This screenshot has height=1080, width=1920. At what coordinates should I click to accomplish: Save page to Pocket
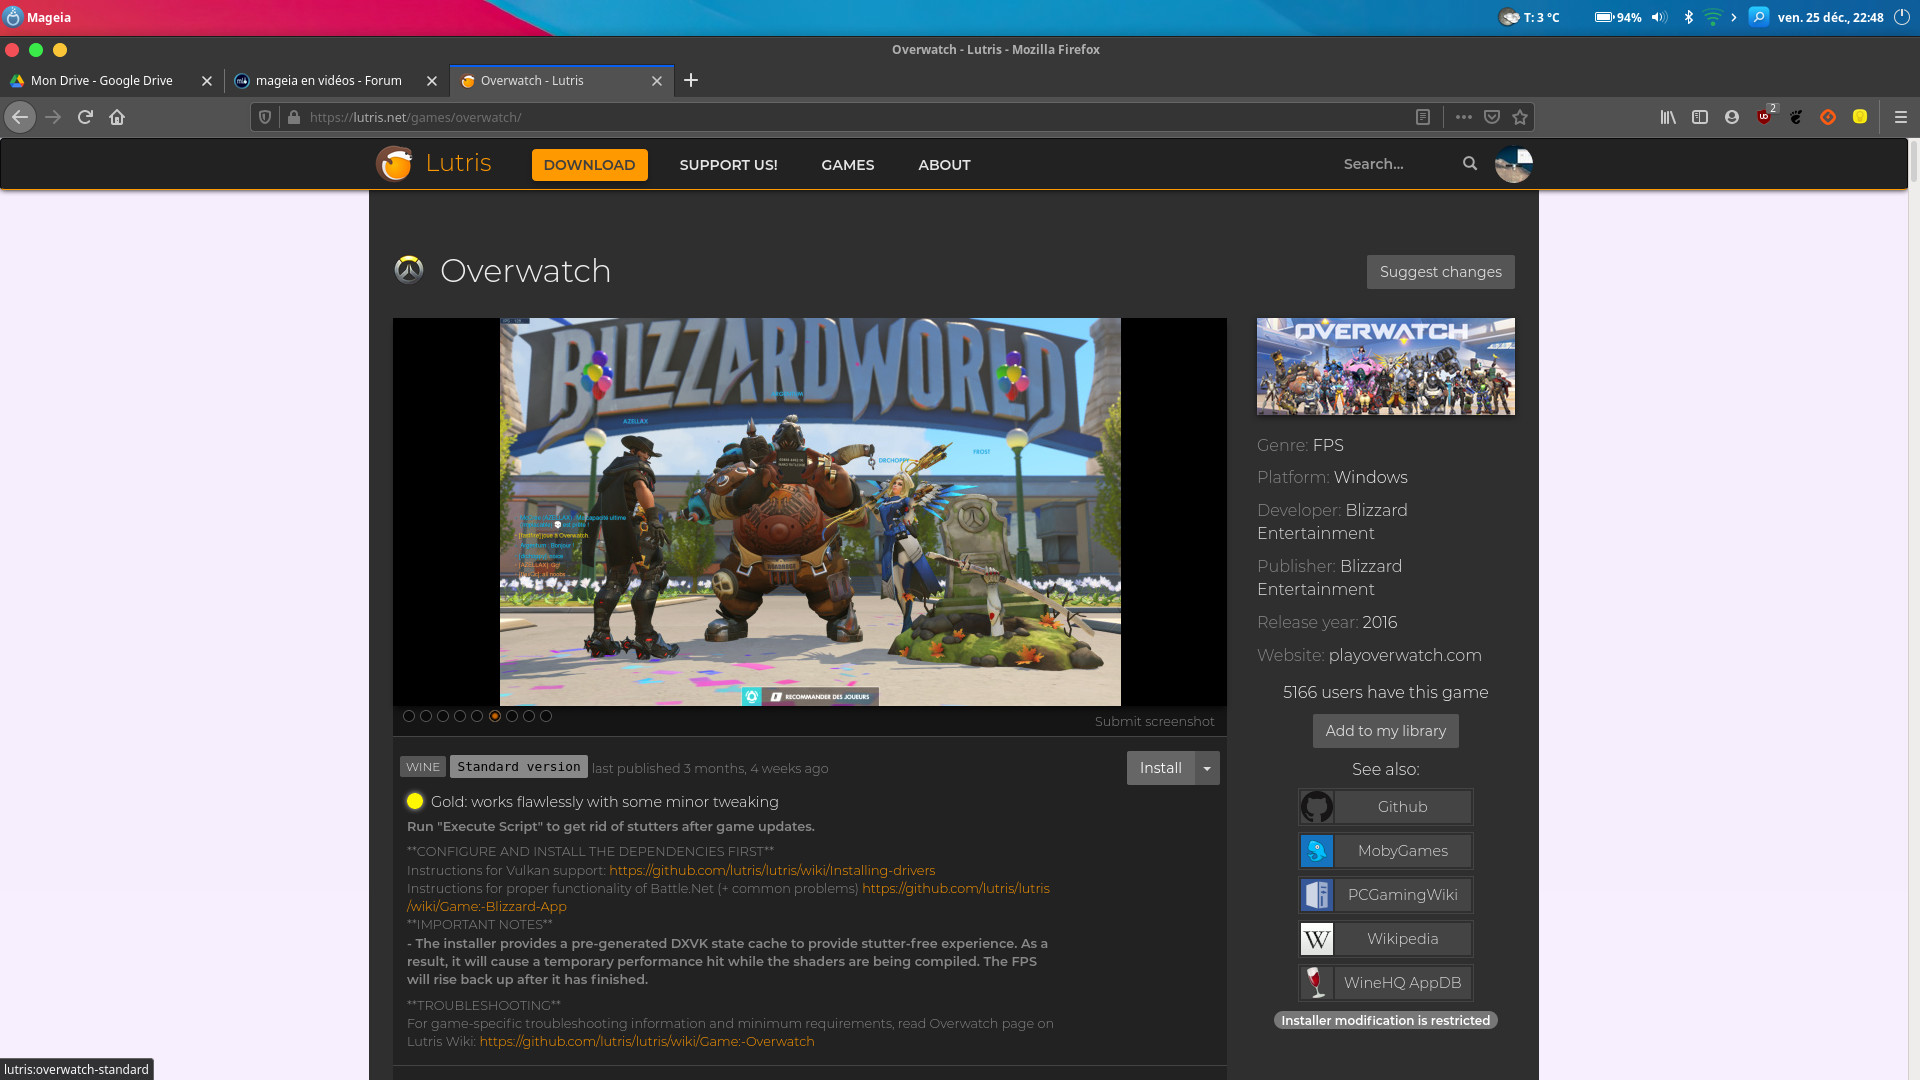tap(1492, 117)
